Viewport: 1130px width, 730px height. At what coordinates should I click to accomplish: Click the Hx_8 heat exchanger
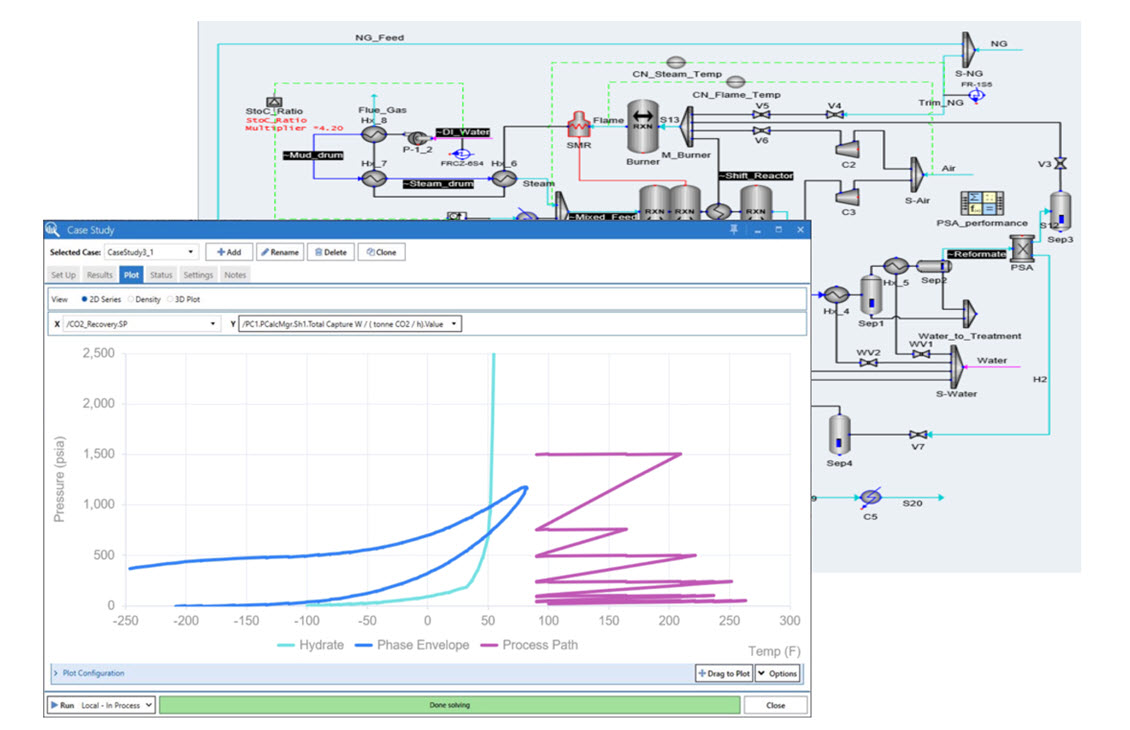point(374,134)
